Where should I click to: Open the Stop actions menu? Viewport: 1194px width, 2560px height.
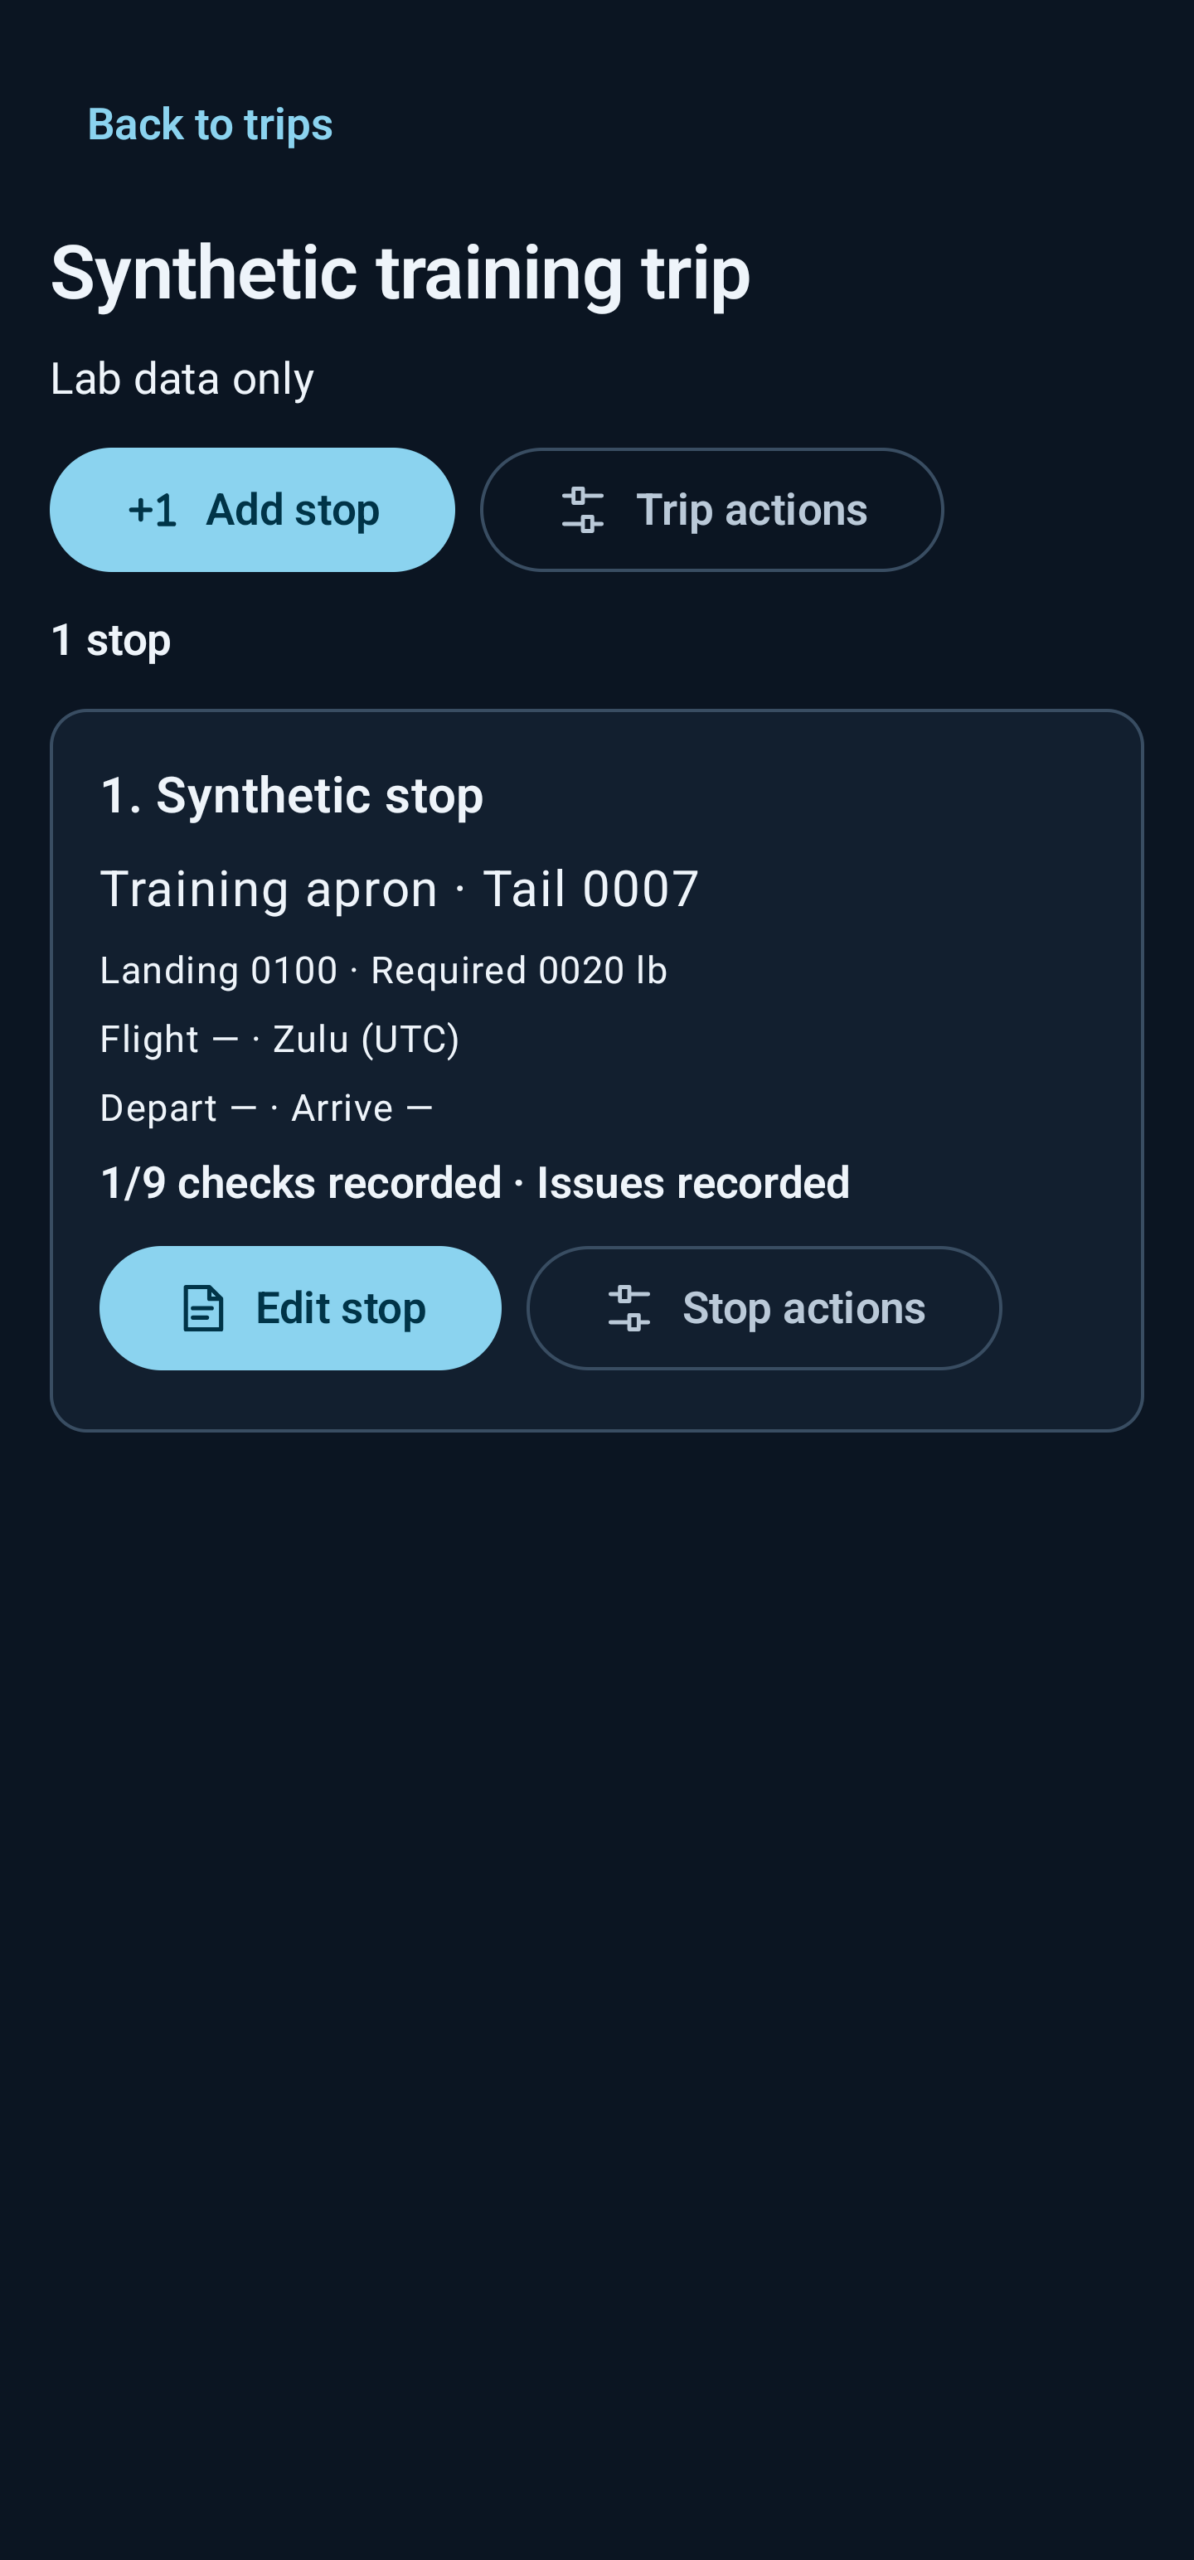pyautogui.click(x=764, y=1308)
